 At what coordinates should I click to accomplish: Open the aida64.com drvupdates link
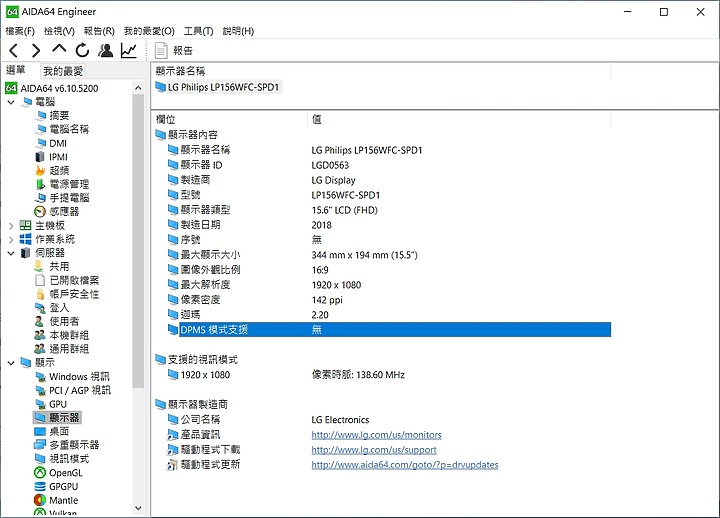pos(405,465)
